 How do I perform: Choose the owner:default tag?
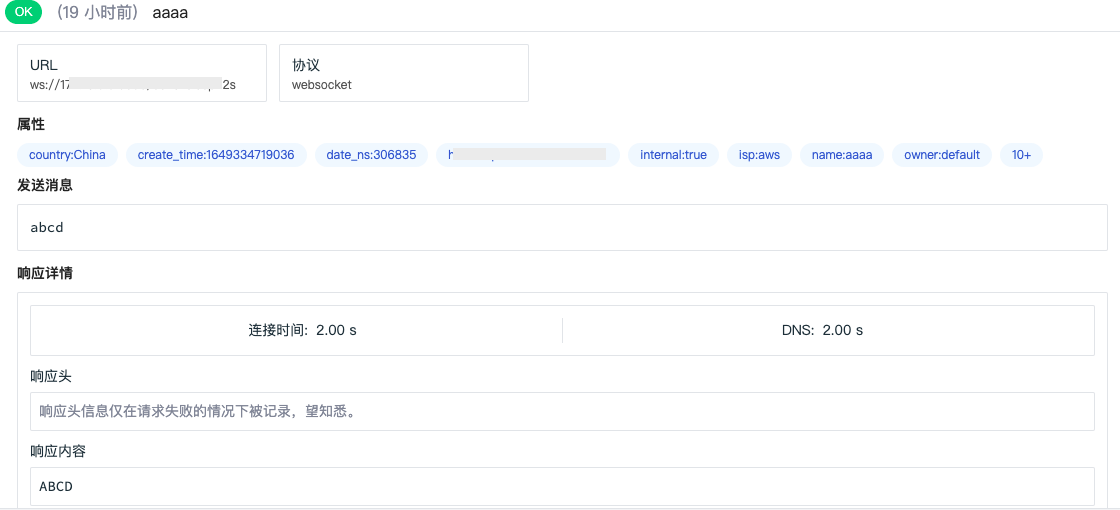(942, 155)
